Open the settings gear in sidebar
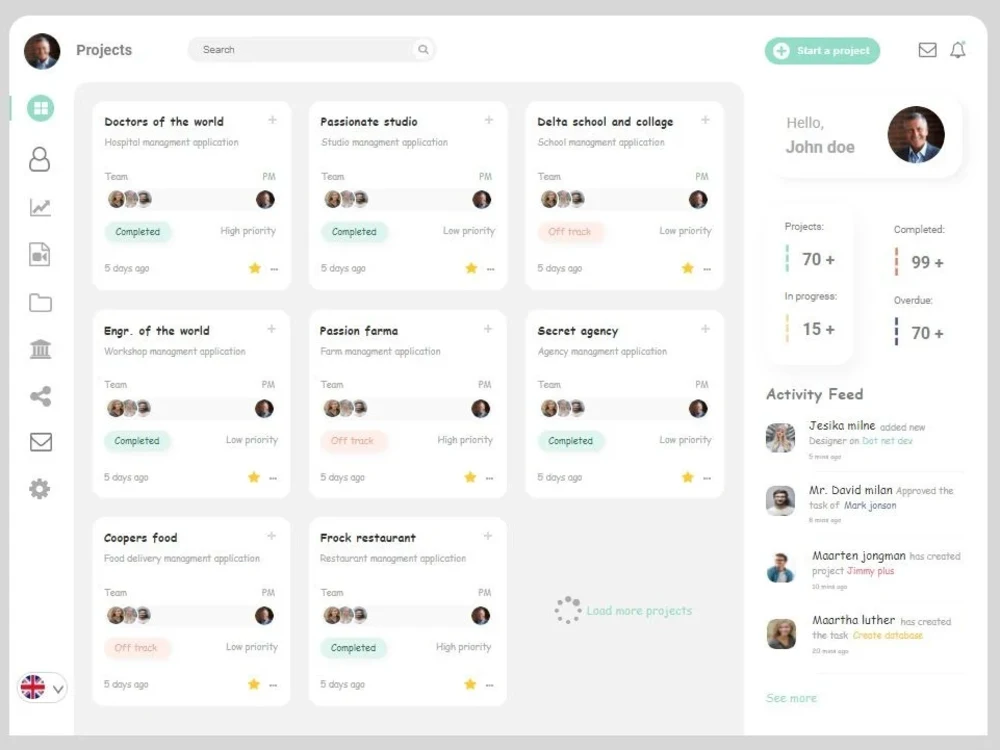This screenshot has width=1000, height=750. [40, 489]
